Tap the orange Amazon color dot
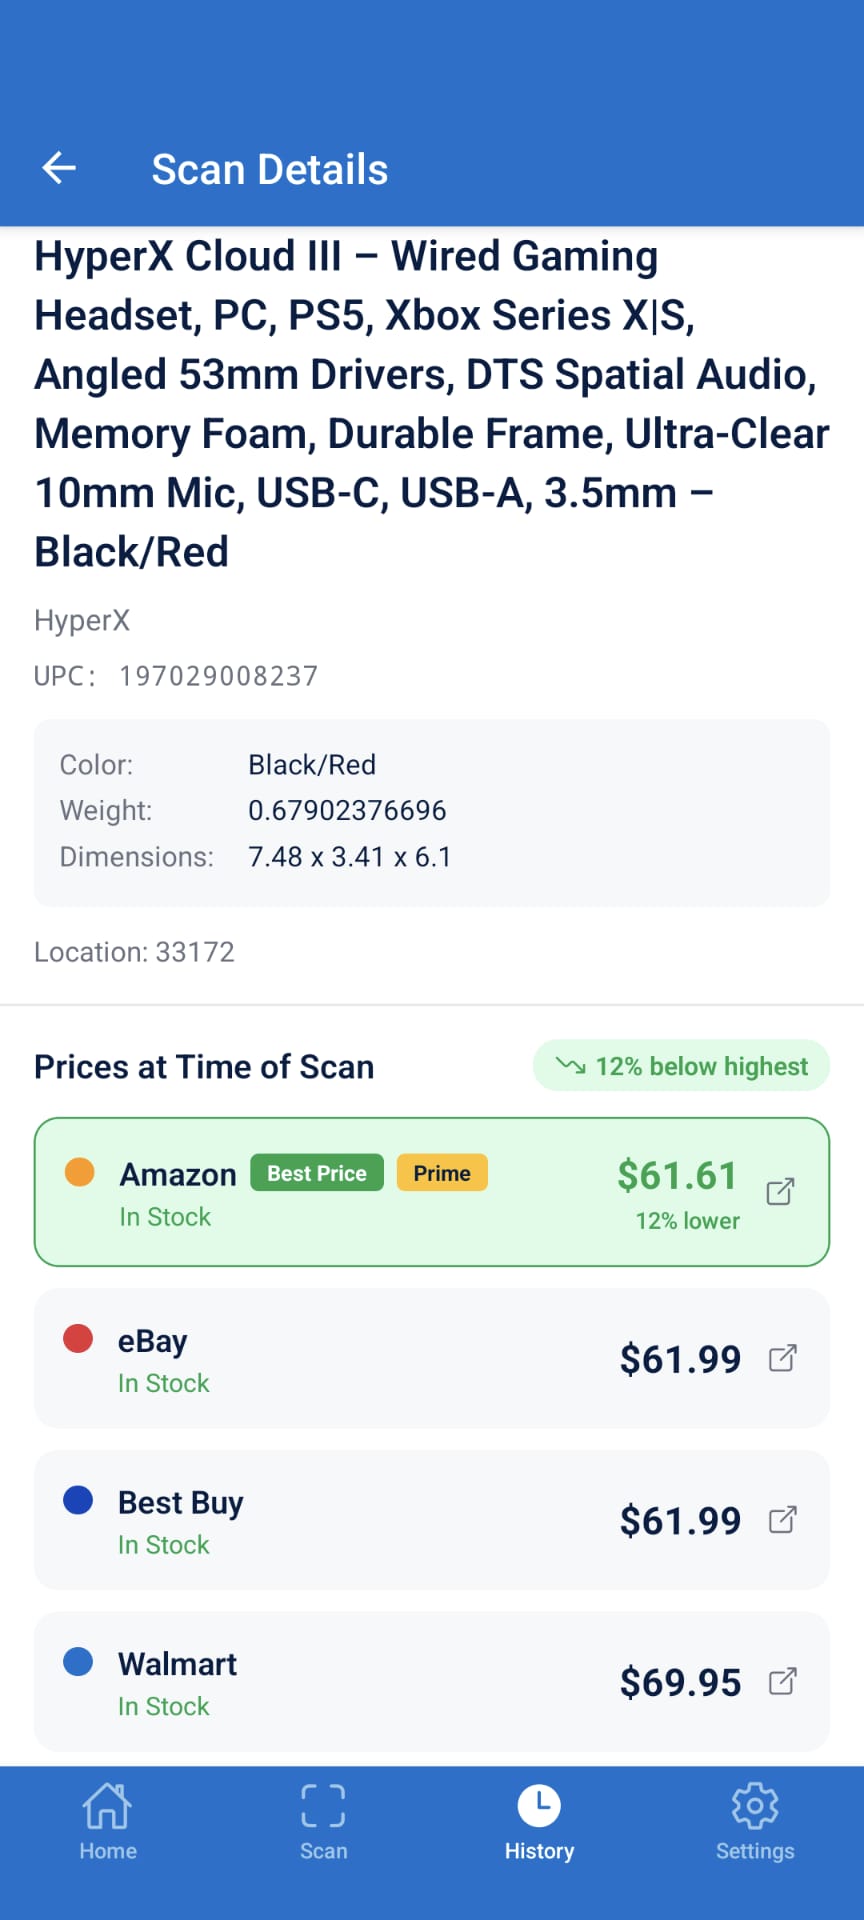Image resolution: width=864 pixels, height=1920 pixels. (x=79, y=1172)
